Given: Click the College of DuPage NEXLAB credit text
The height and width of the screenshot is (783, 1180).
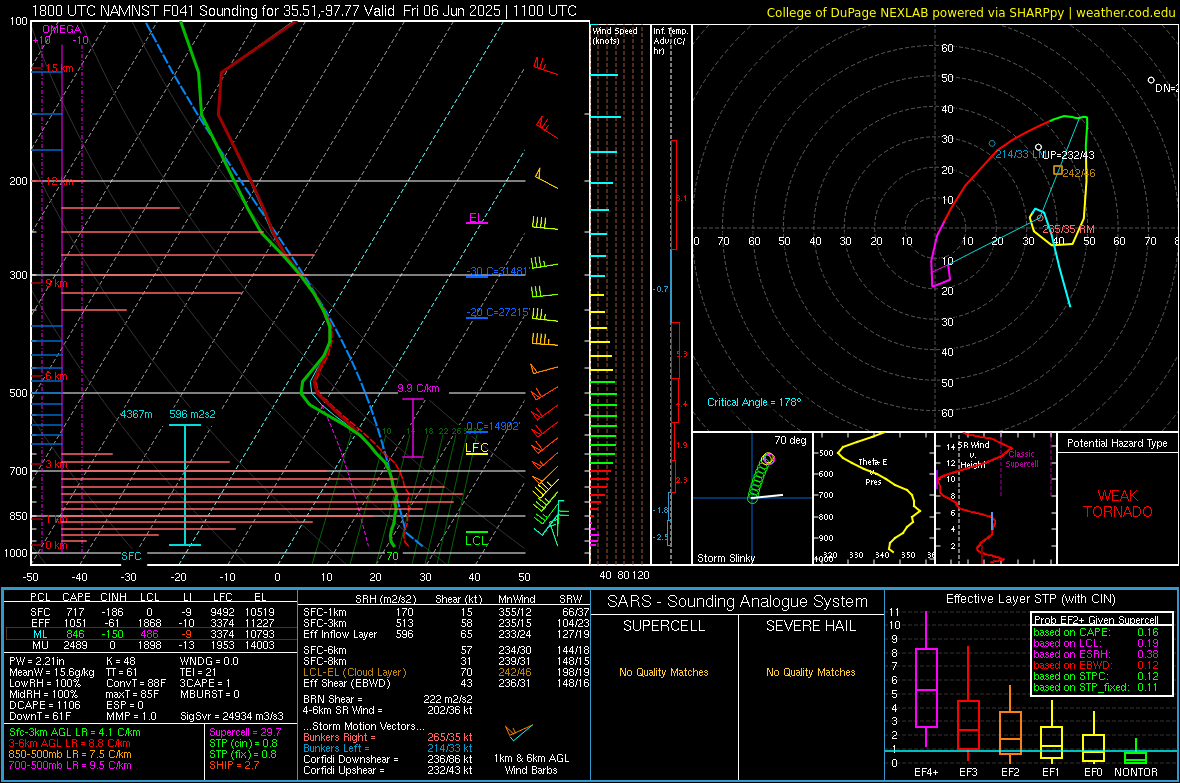Looking at the screenshot, I should point(970,12).
